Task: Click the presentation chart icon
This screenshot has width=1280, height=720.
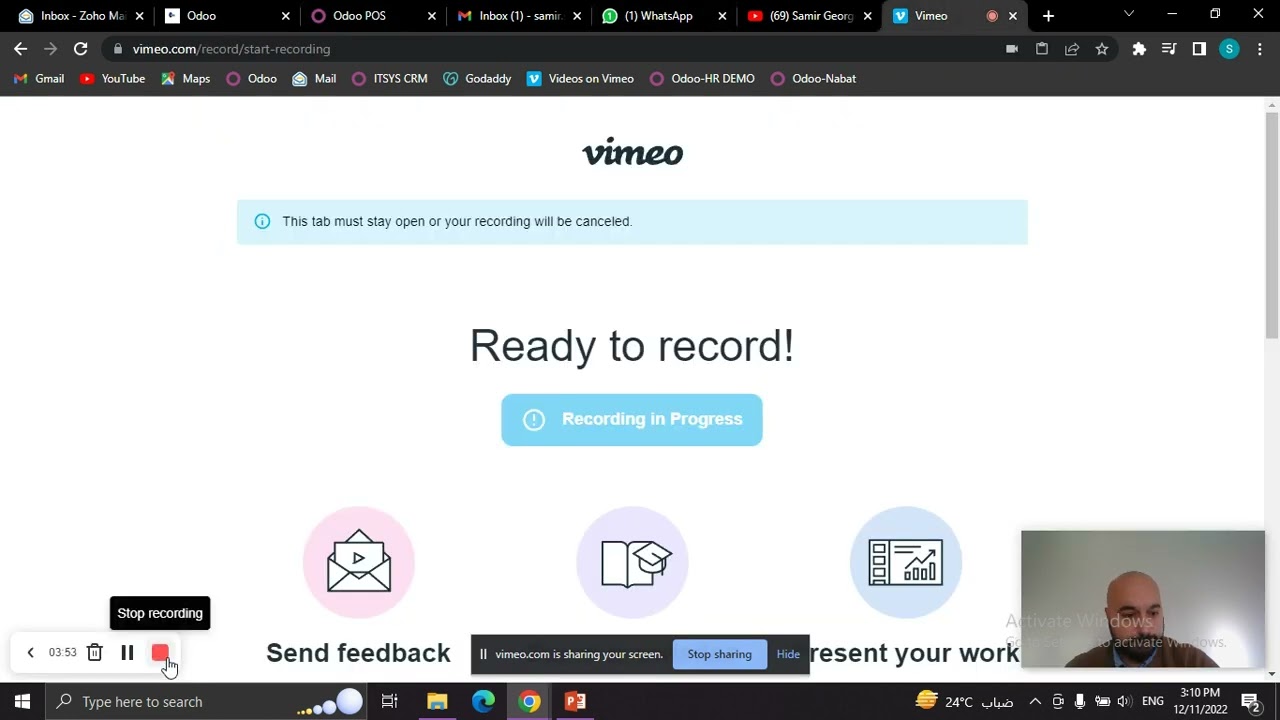Action: click(x=906, y=562)
